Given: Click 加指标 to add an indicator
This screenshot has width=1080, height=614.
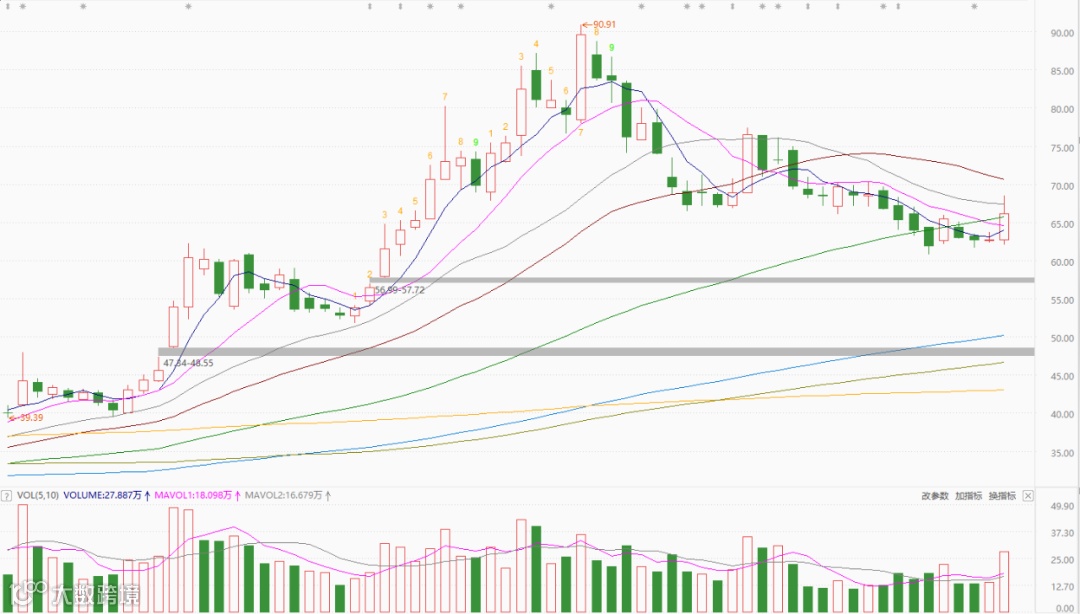Looking at the screenshot, I should 968,495.
